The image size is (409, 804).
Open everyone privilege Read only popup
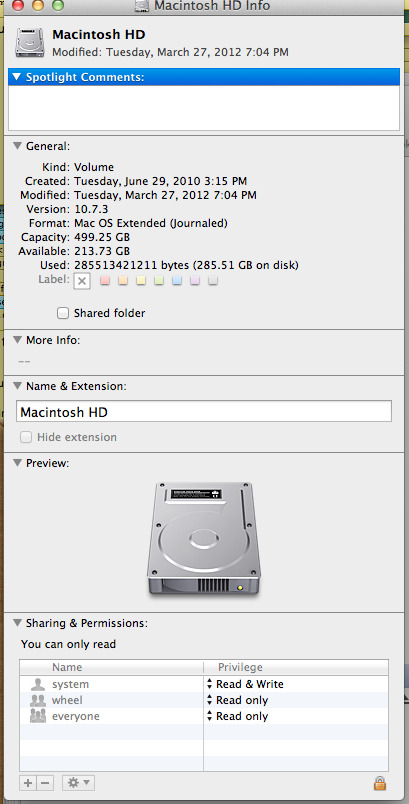(x=237, y=716)
